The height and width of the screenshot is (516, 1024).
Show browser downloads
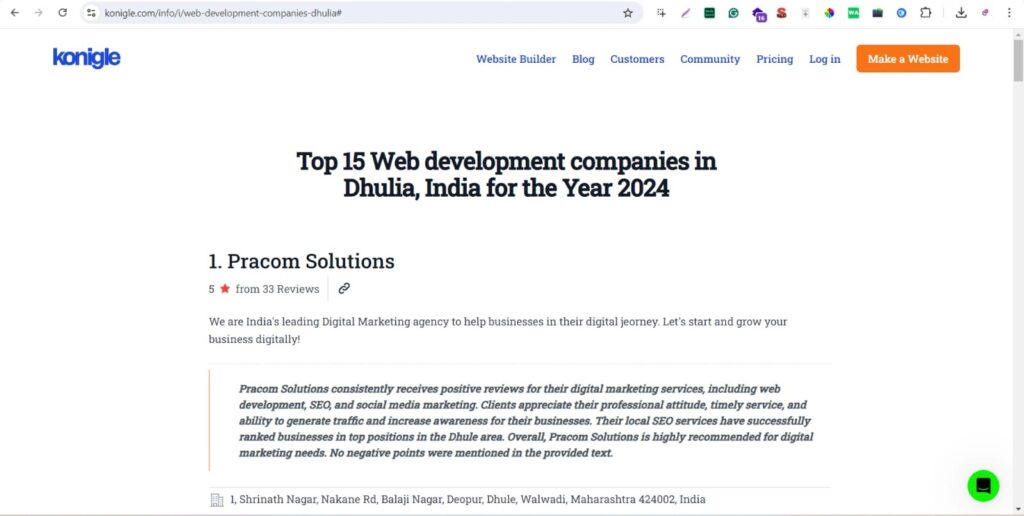click(961, 12)
